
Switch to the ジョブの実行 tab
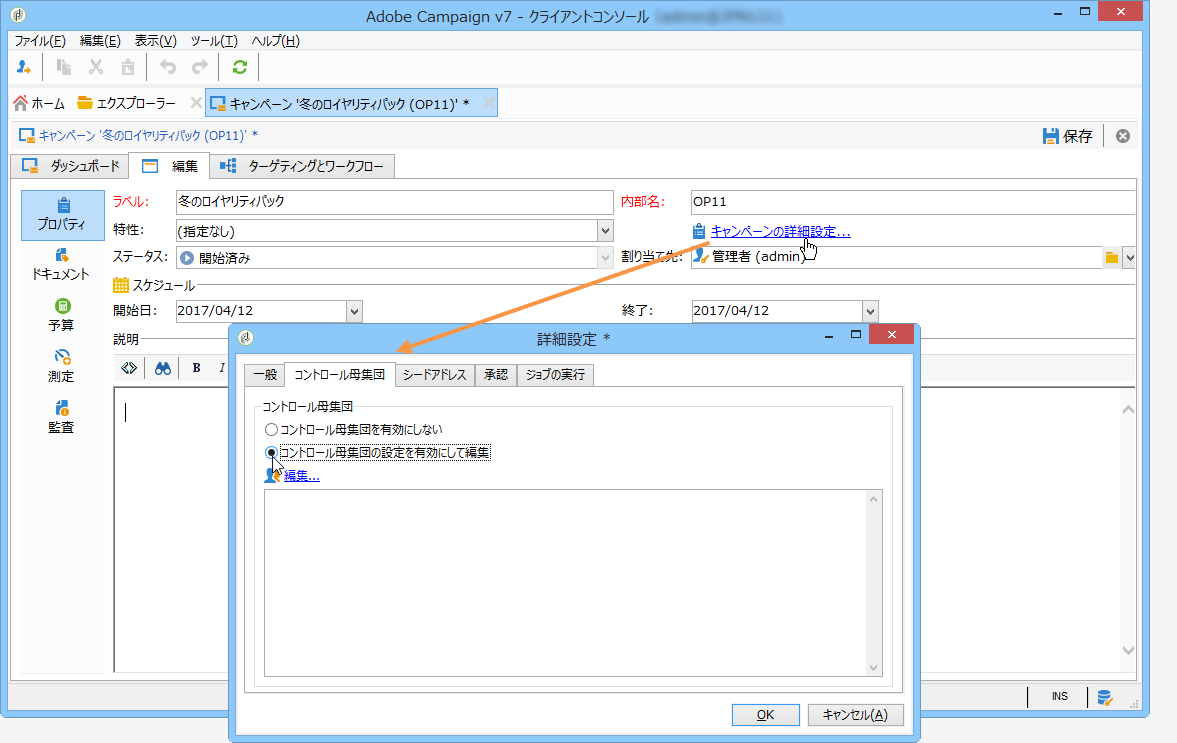(x=555, y=375)
